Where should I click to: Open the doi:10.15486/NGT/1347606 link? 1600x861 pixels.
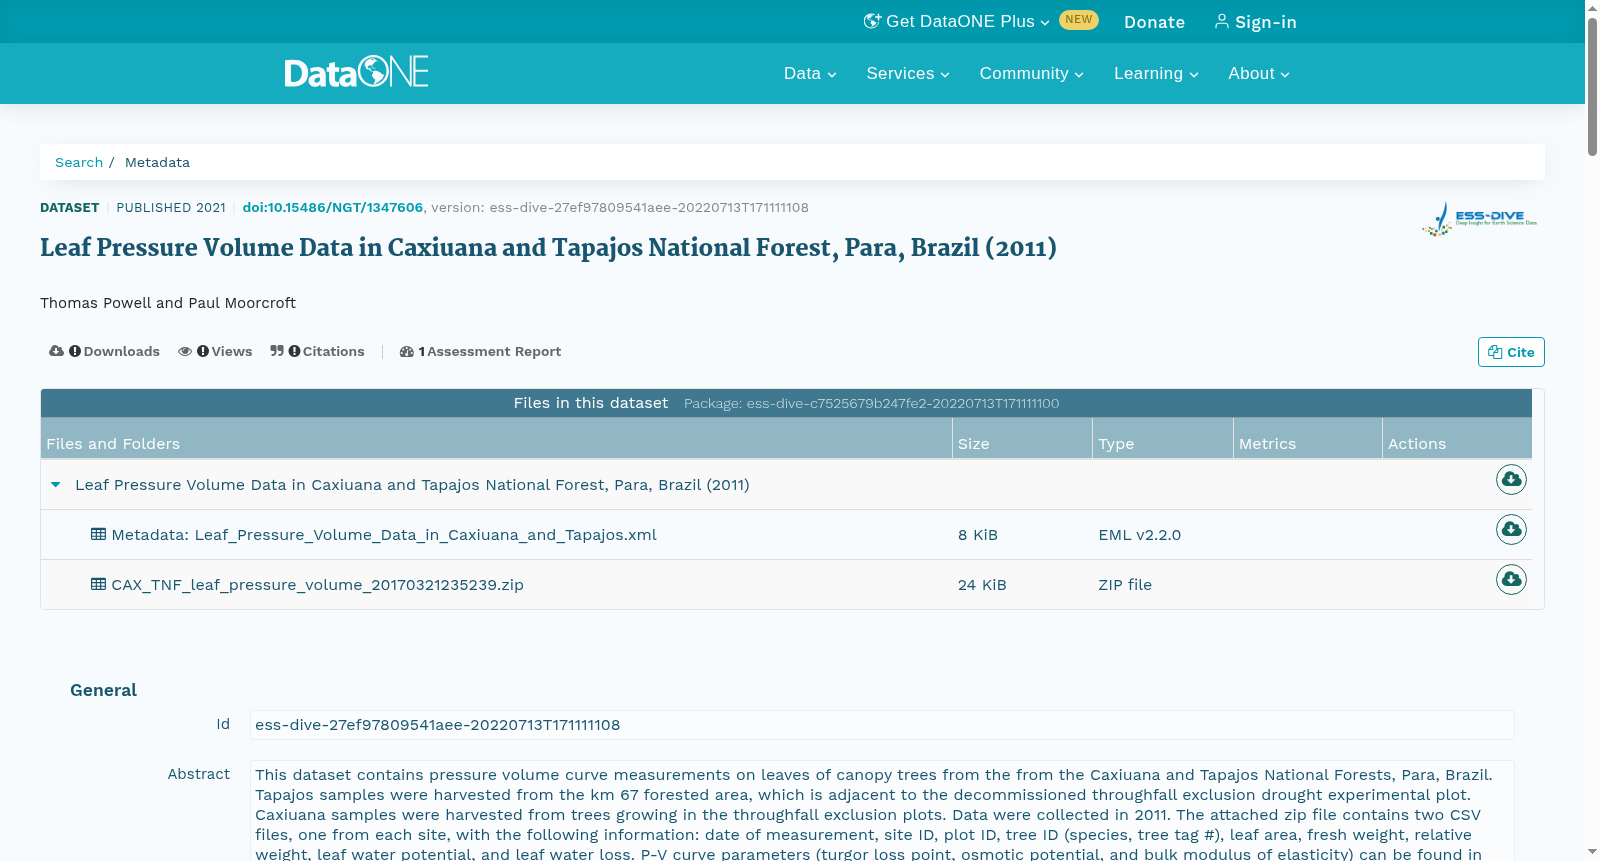[332, 207]
